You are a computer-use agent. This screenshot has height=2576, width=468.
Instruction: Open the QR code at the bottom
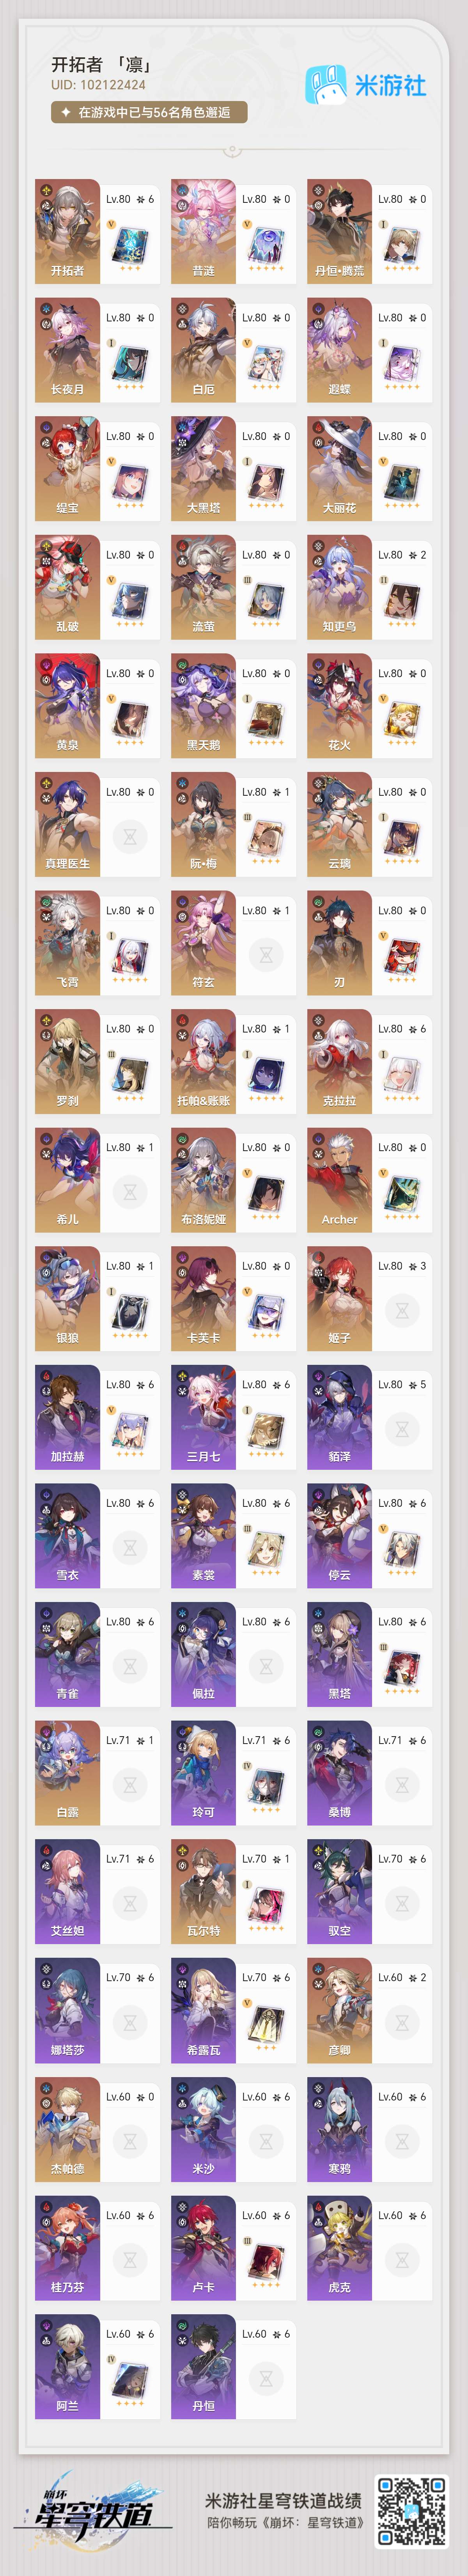tap(411, 2511)
